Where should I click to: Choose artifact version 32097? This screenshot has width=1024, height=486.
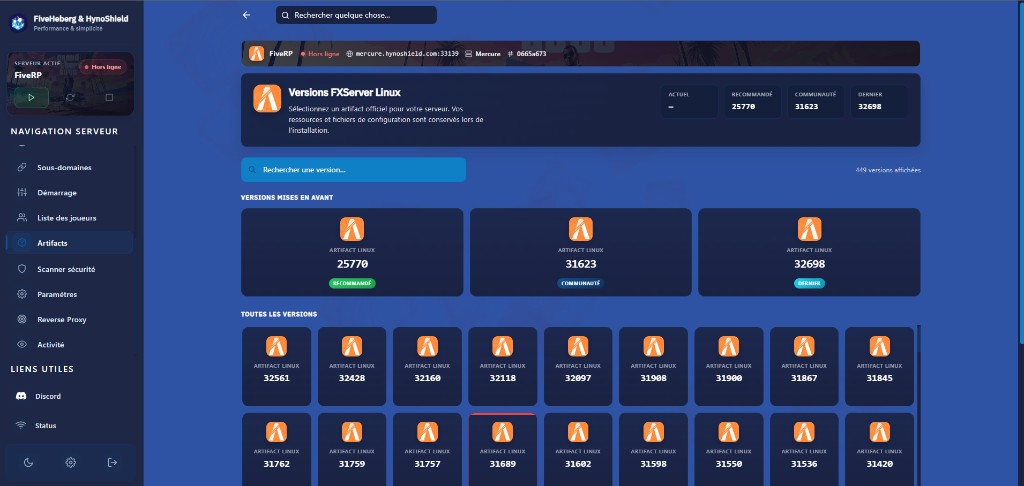point(578,366)
